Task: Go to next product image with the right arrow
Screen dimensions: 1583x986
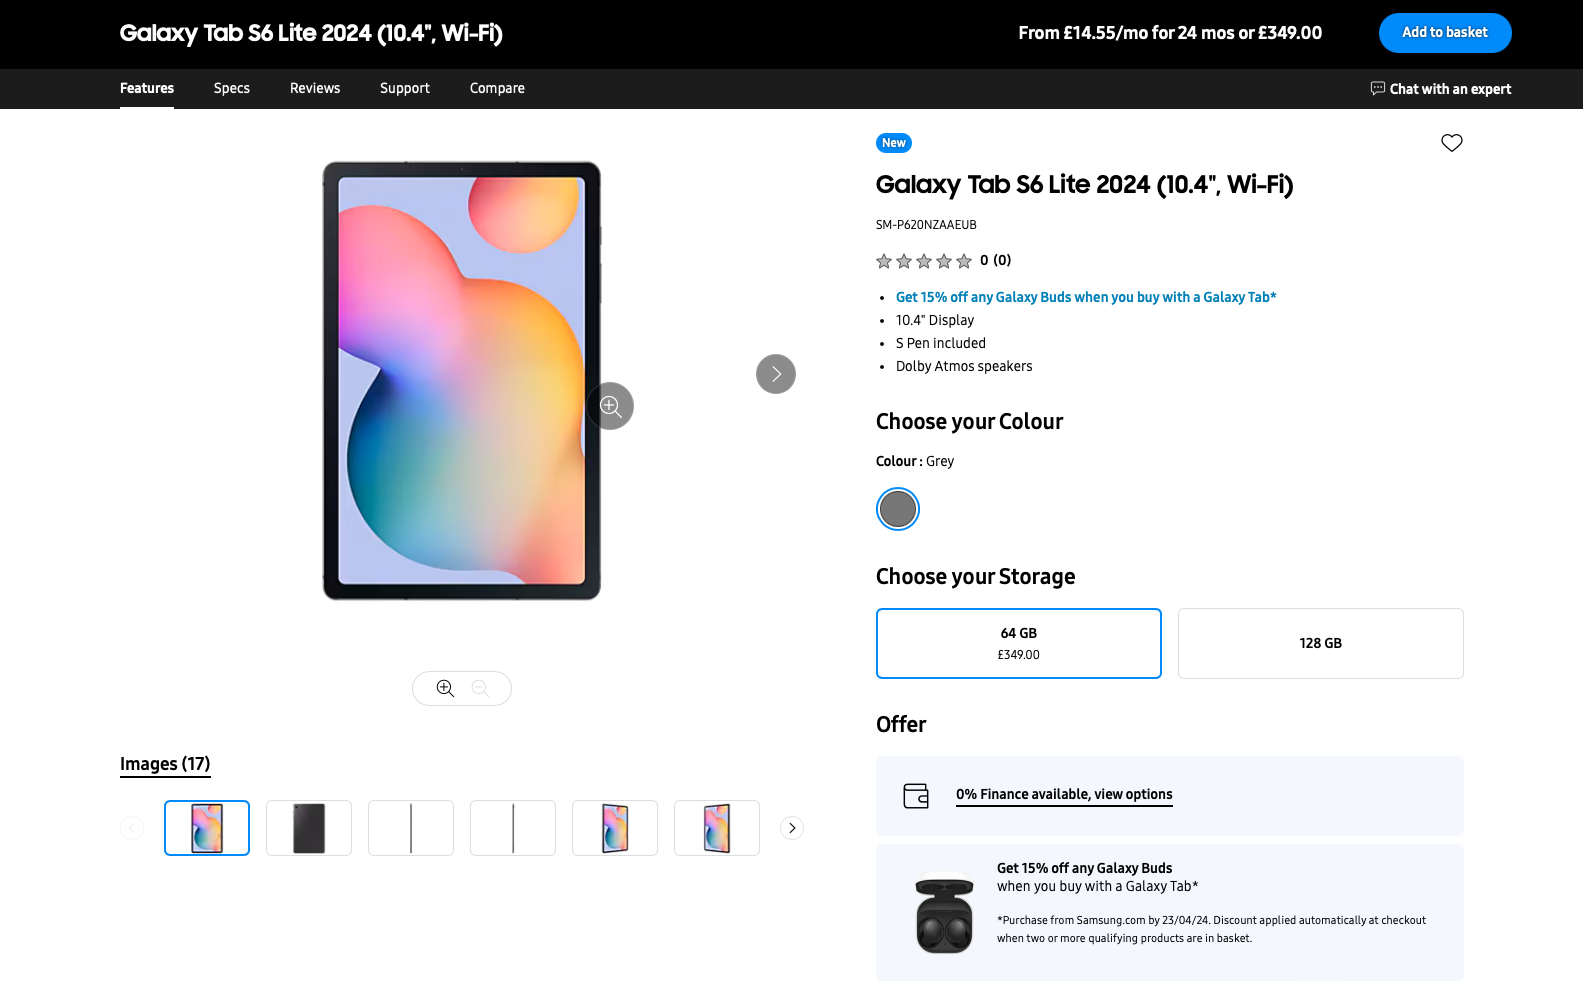Action: click(x=775, y=374)
